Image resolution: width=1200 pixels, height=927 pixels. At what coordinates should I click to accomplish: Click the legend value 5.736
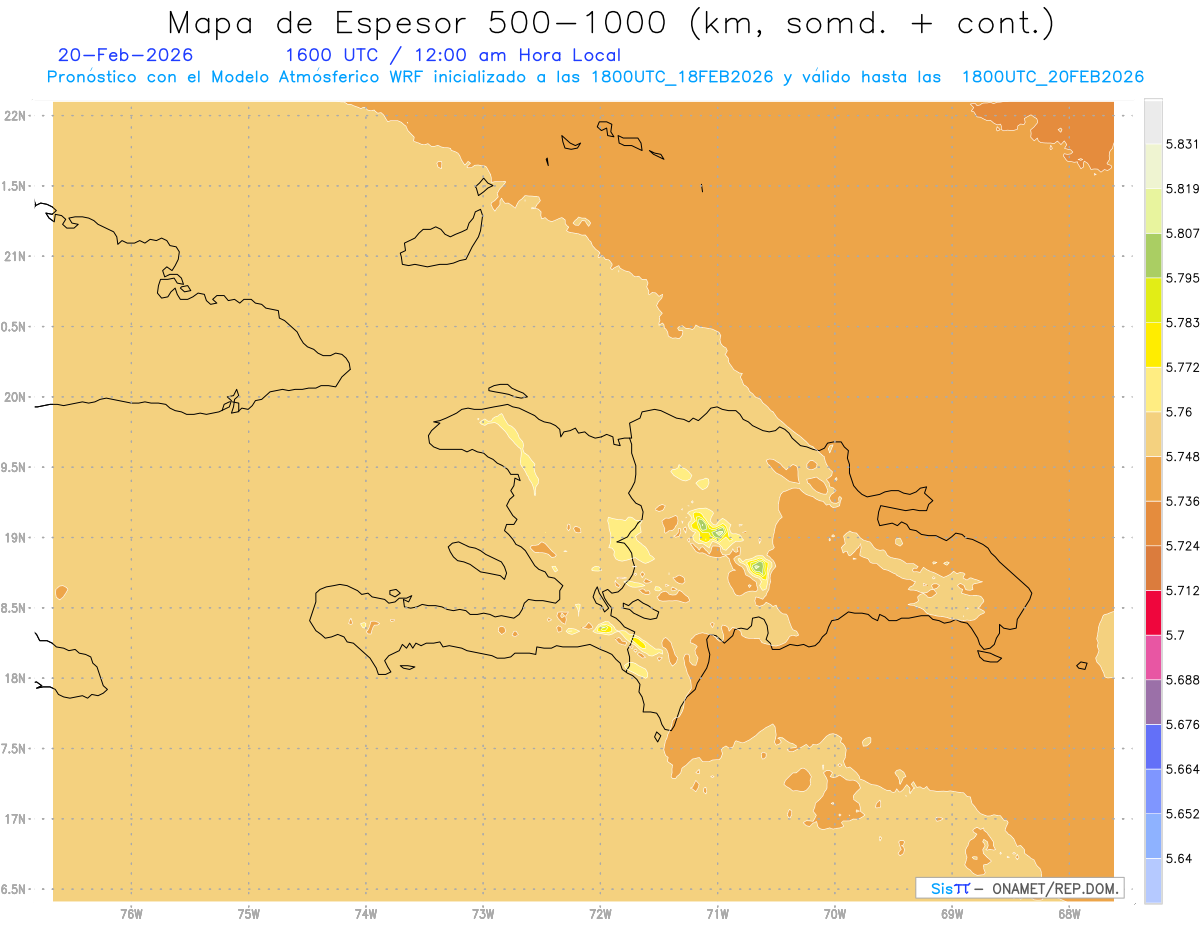[x=1182, y=501]
